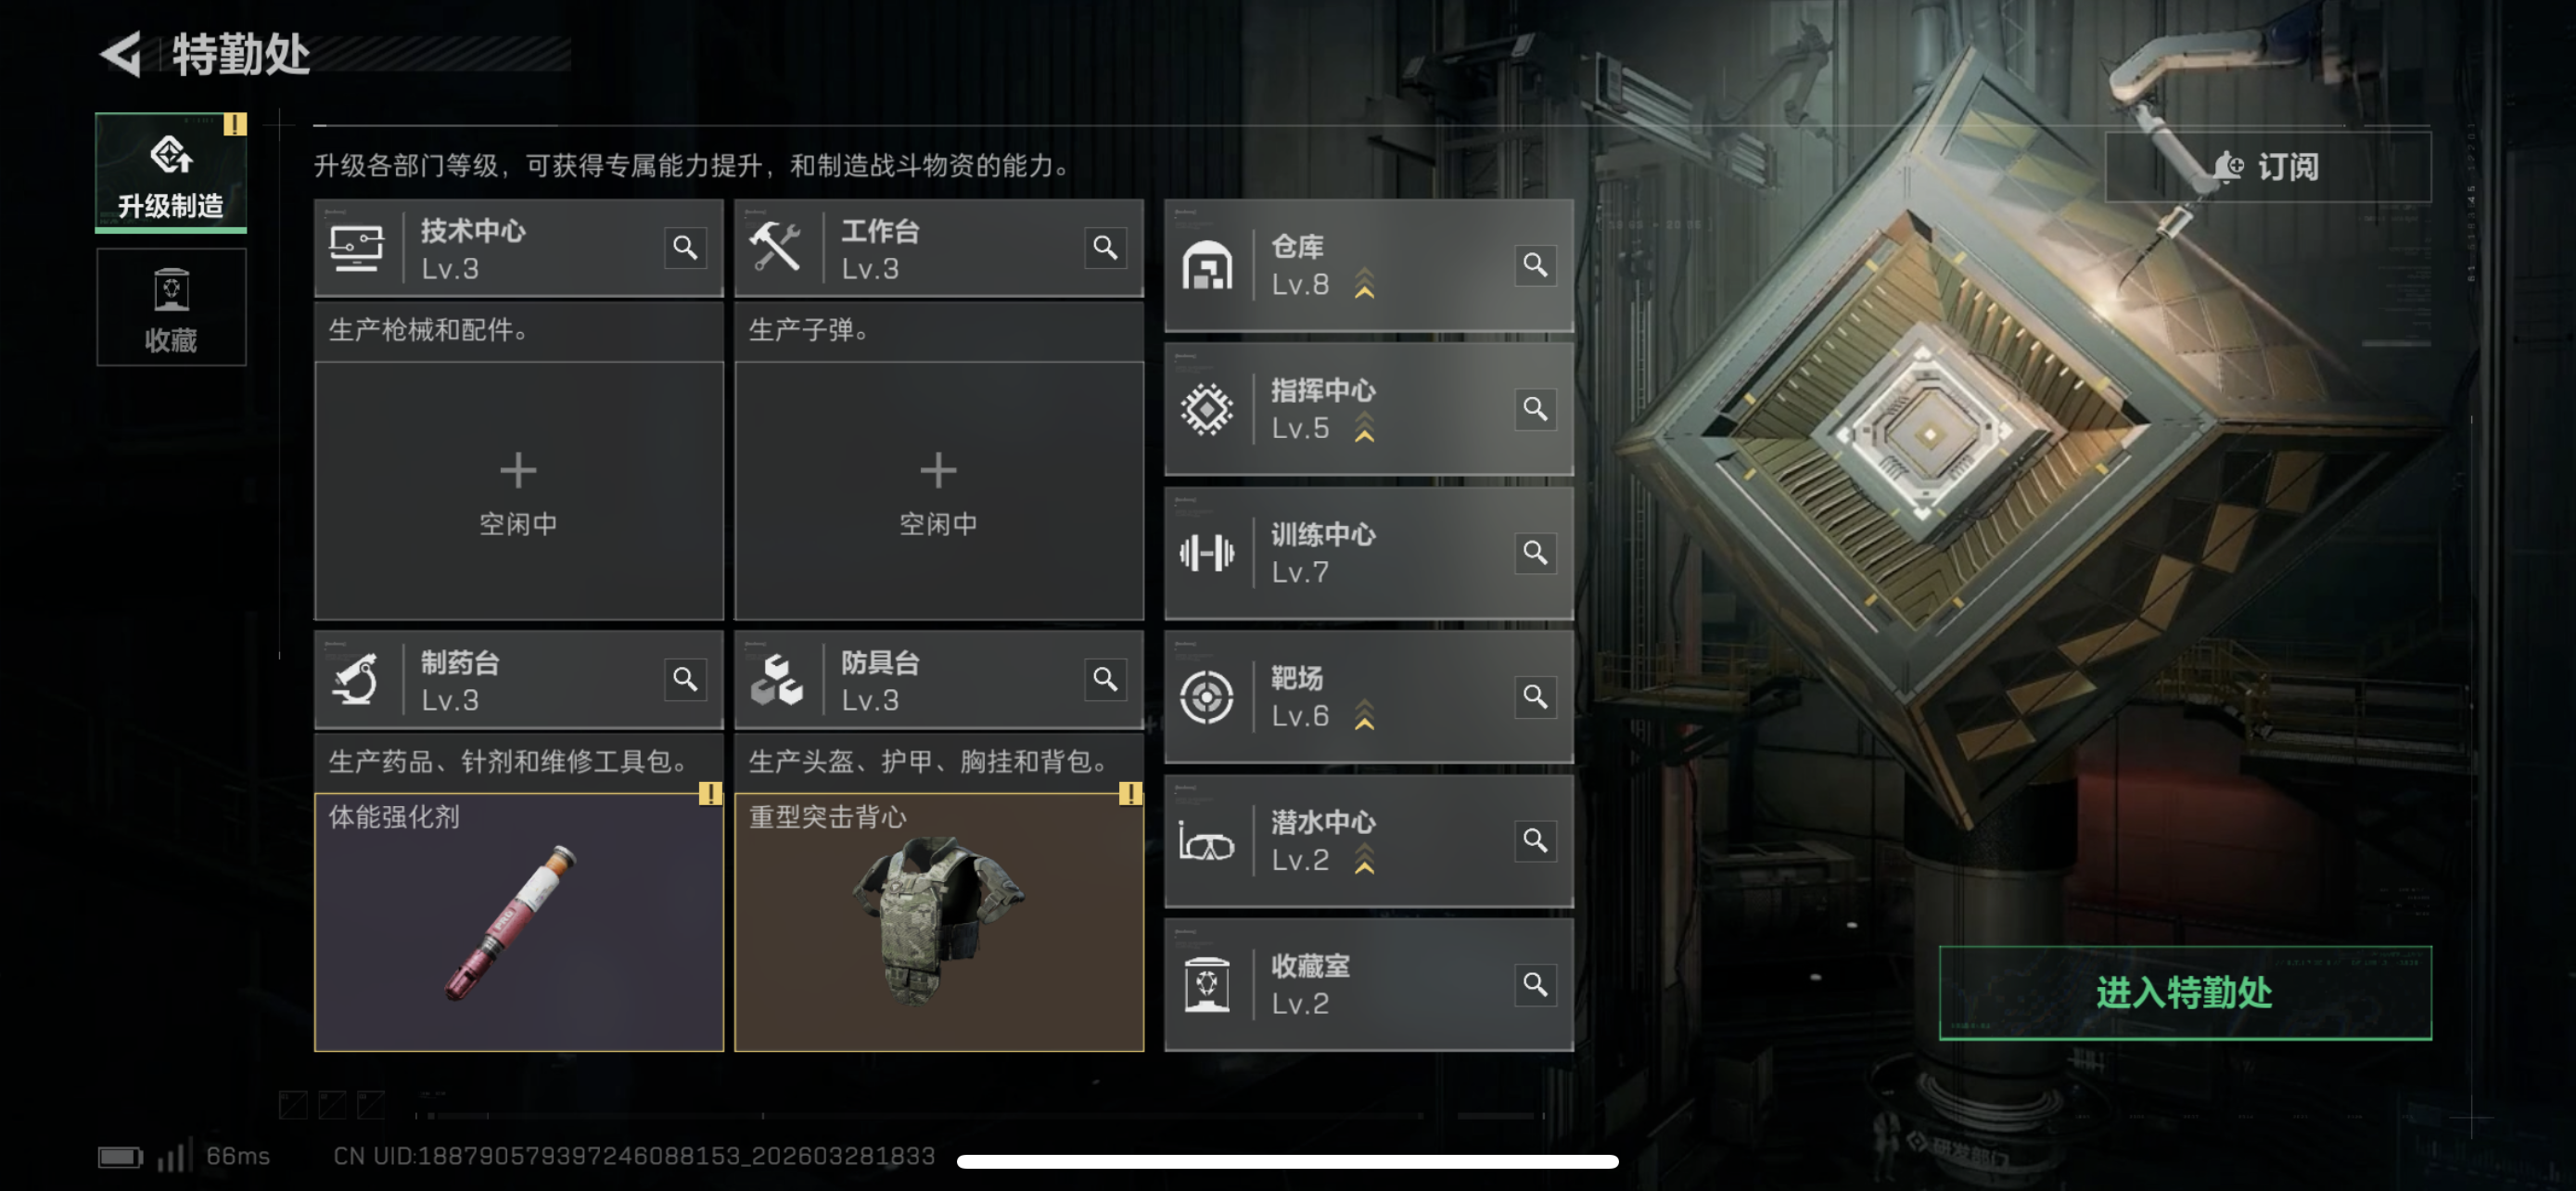
Task: Open magnifier icon for 训练中心
Action: (1535, 553)
